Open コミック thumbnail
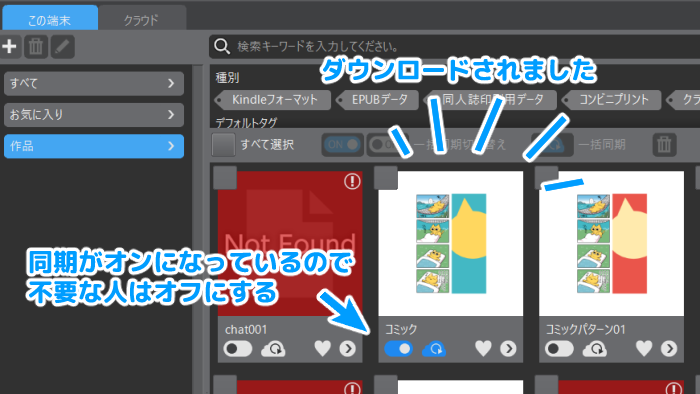700x394 pixels. coord(451,244)
